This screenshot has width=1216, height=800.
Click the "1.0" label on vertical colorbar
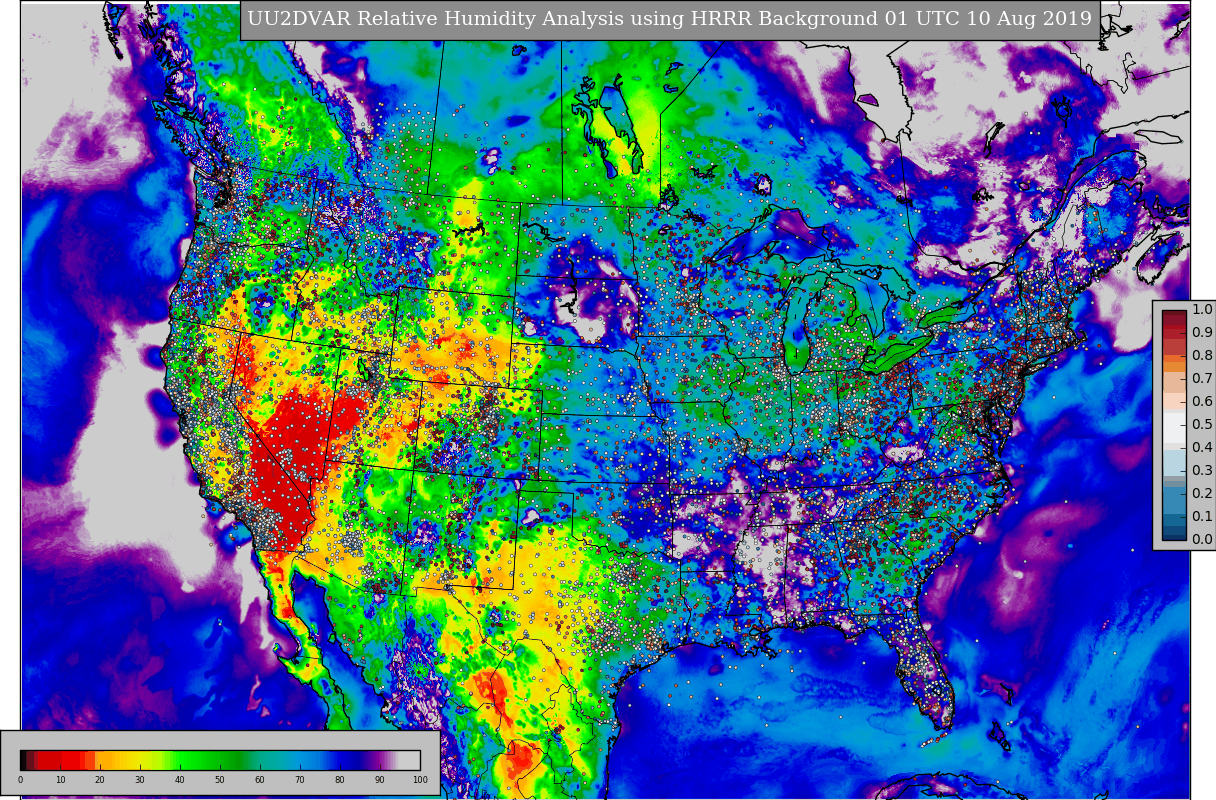tap(1202, 310)
